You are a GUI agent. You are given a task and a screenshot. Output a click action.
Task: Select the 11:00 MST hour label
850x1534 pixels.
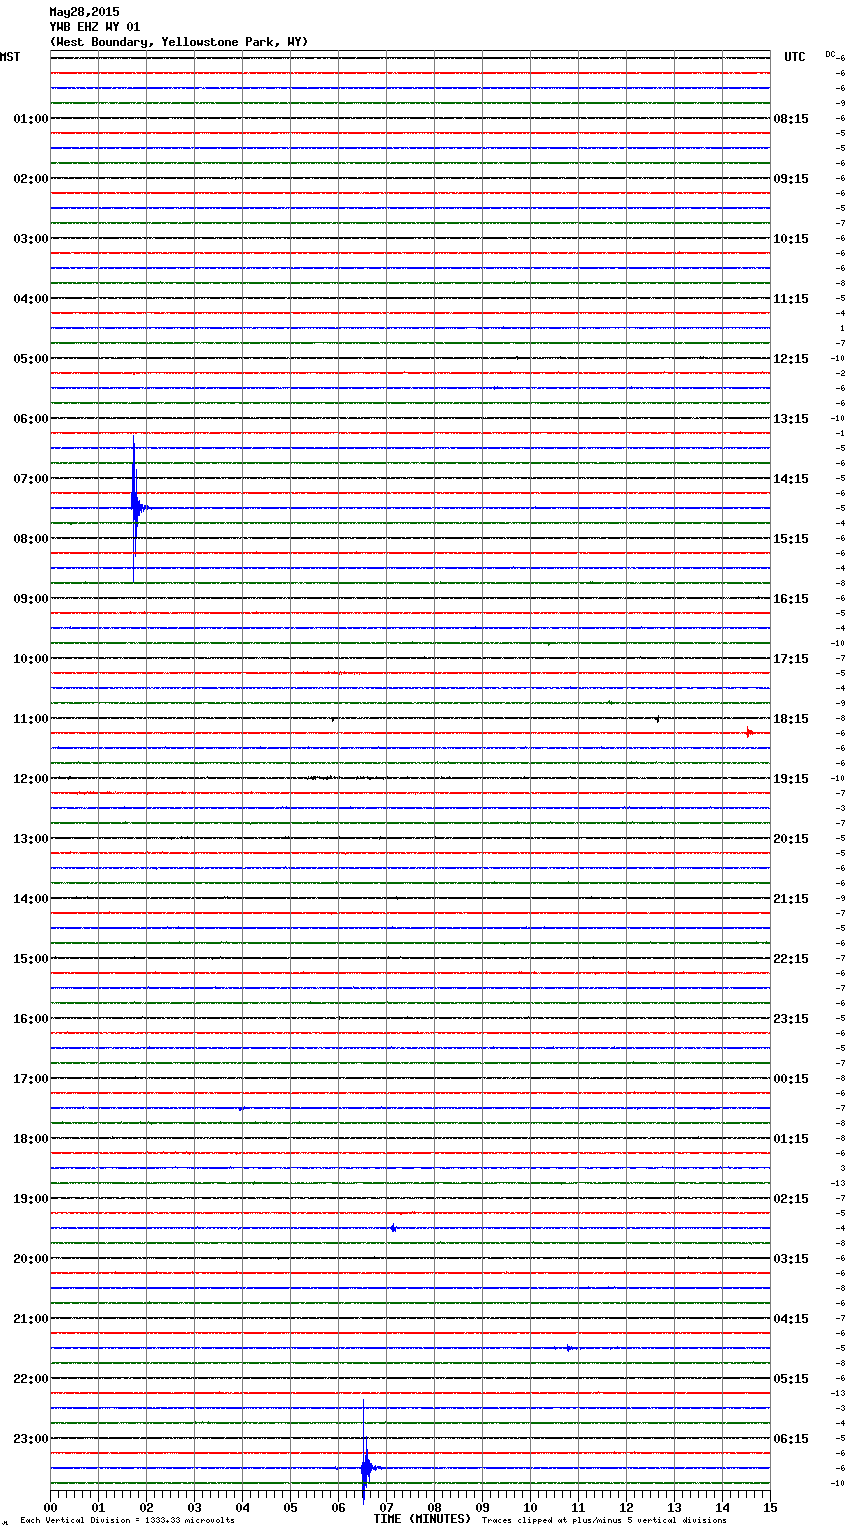(x=31, y=719)
